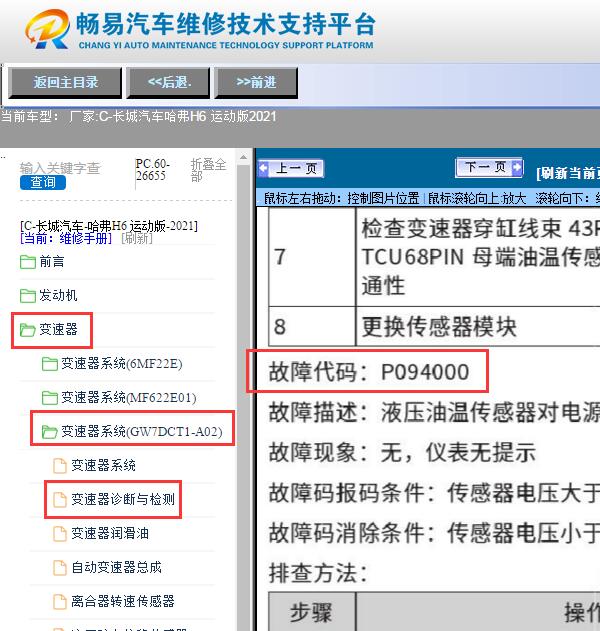Click the sidebar scrollbar up arrow
The image size is (600, 631).
pos(243,157)
